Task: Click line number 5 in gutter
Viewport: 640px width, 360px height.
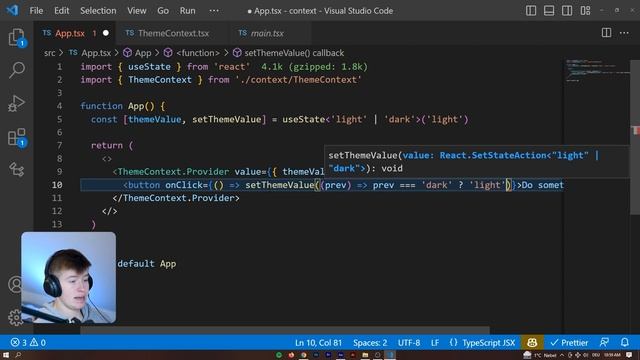Action: [60, 119]
